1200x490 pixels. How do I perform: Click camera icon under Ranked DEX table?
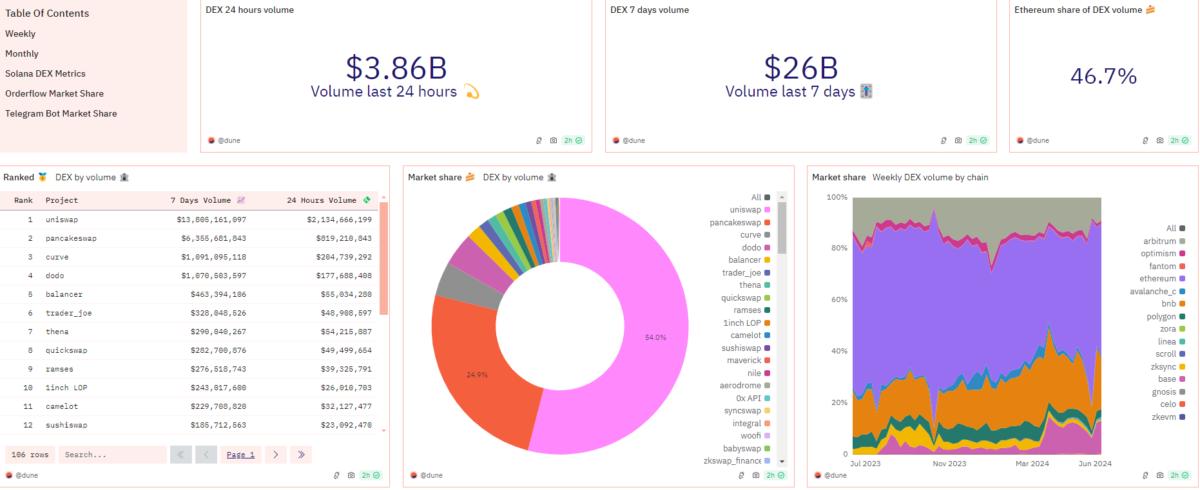click(351, 475)
